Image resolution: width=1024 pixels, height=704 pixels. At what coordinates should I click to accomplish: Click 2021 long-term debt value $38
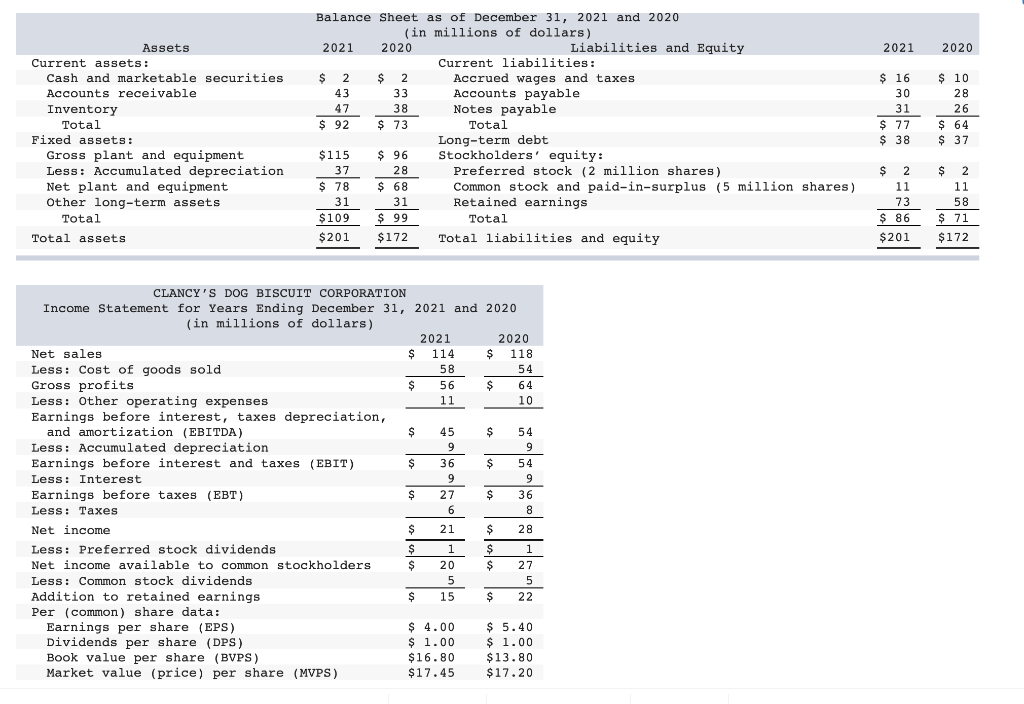[895, 140]
